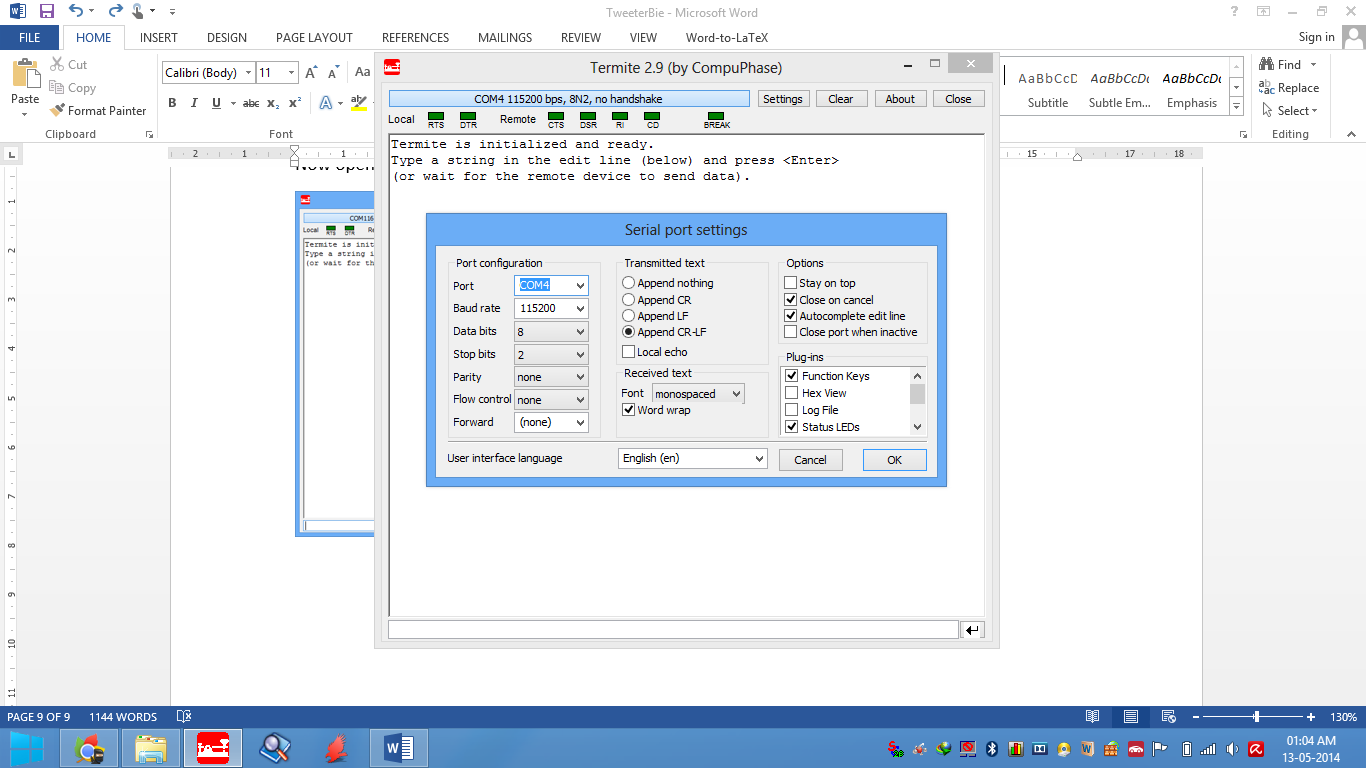The width and height of the screenshot is (1366, 768).
Task: Switch to the REFERENCES tab
Action: [415, 38]
